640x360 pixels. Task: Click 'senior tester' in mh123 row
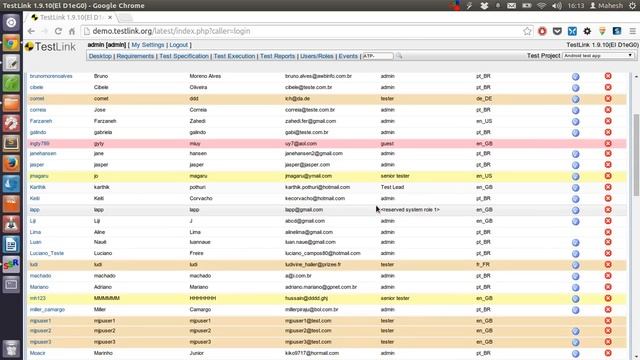click(395, 298)
